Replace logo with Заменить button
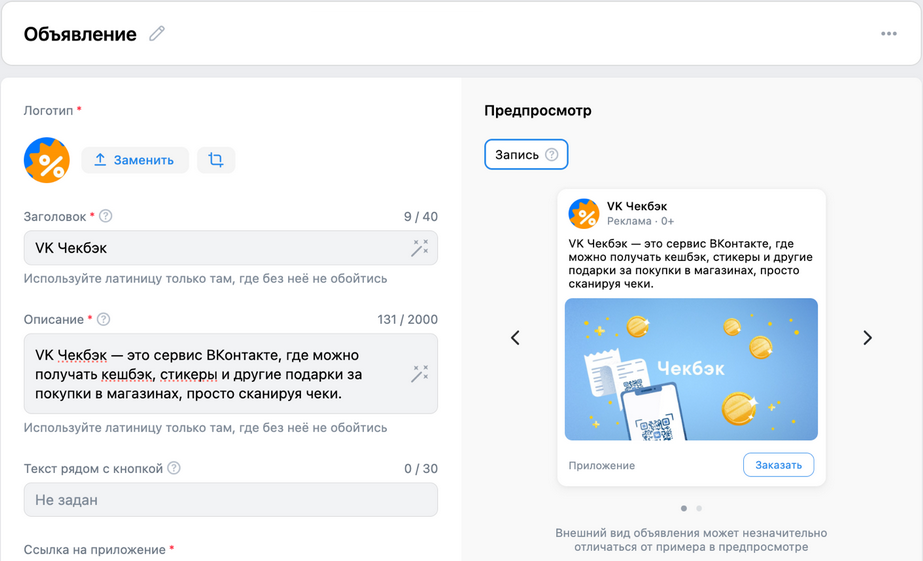This screenshot has width=923, height=561. tap(135, 160)
